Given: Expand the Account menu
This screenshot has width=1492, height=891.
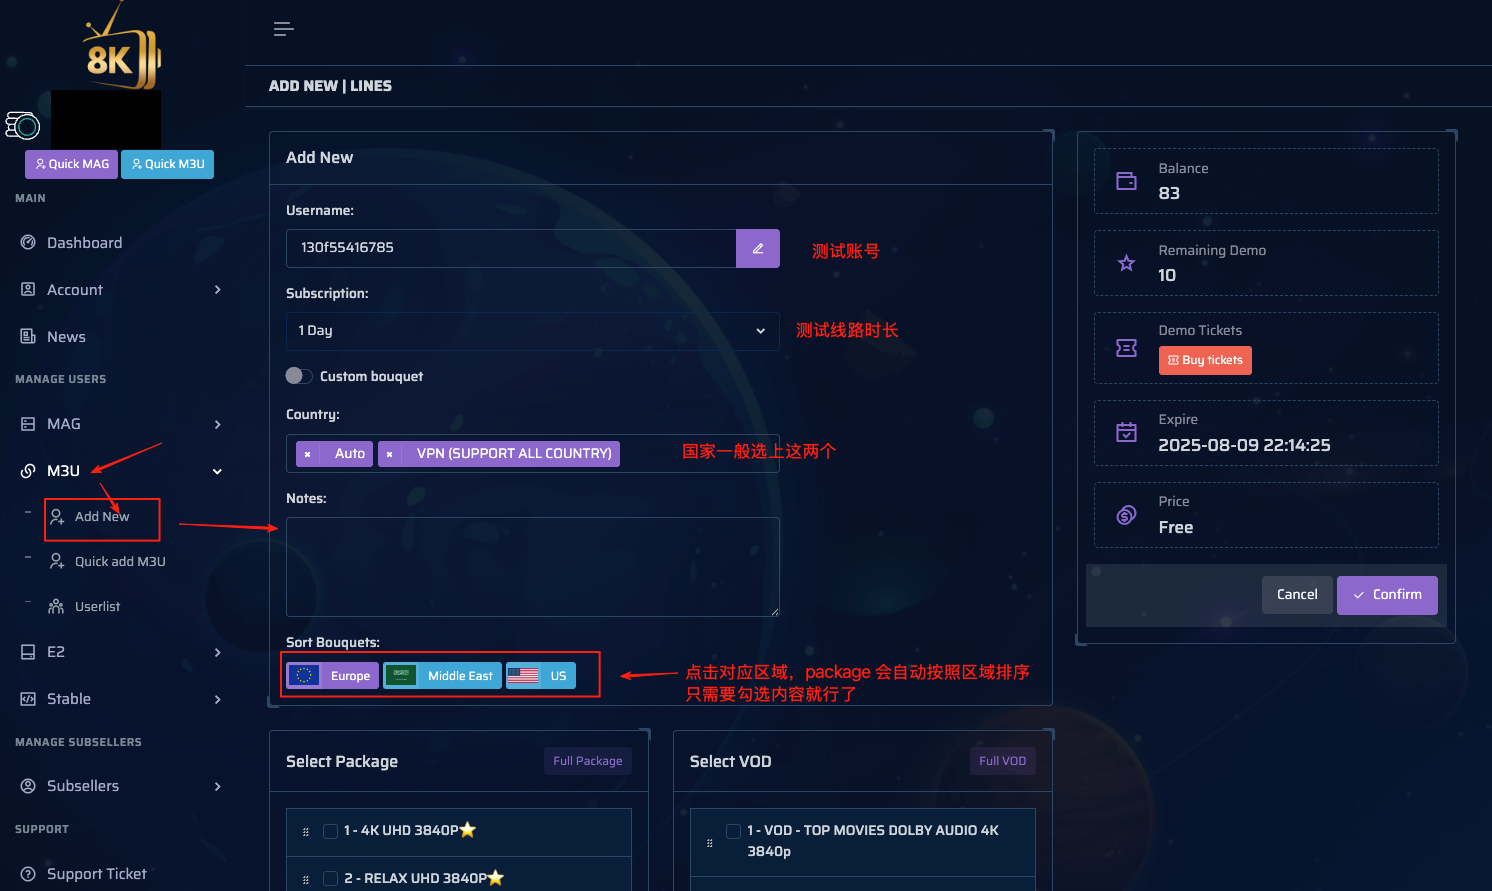Looking at the screenshot, I should 120,290.
